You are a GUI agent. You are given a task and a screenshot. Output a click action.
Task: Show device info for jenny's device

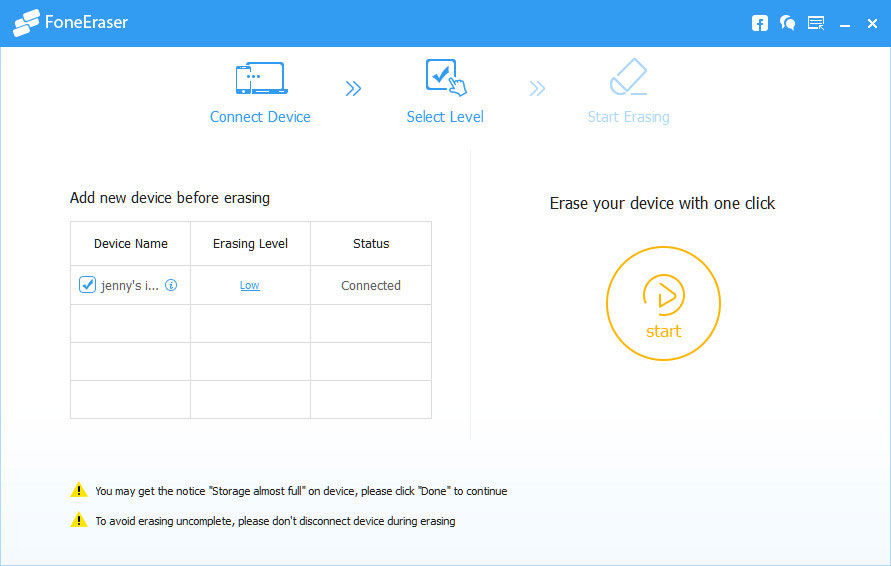(x=171, y=285)
